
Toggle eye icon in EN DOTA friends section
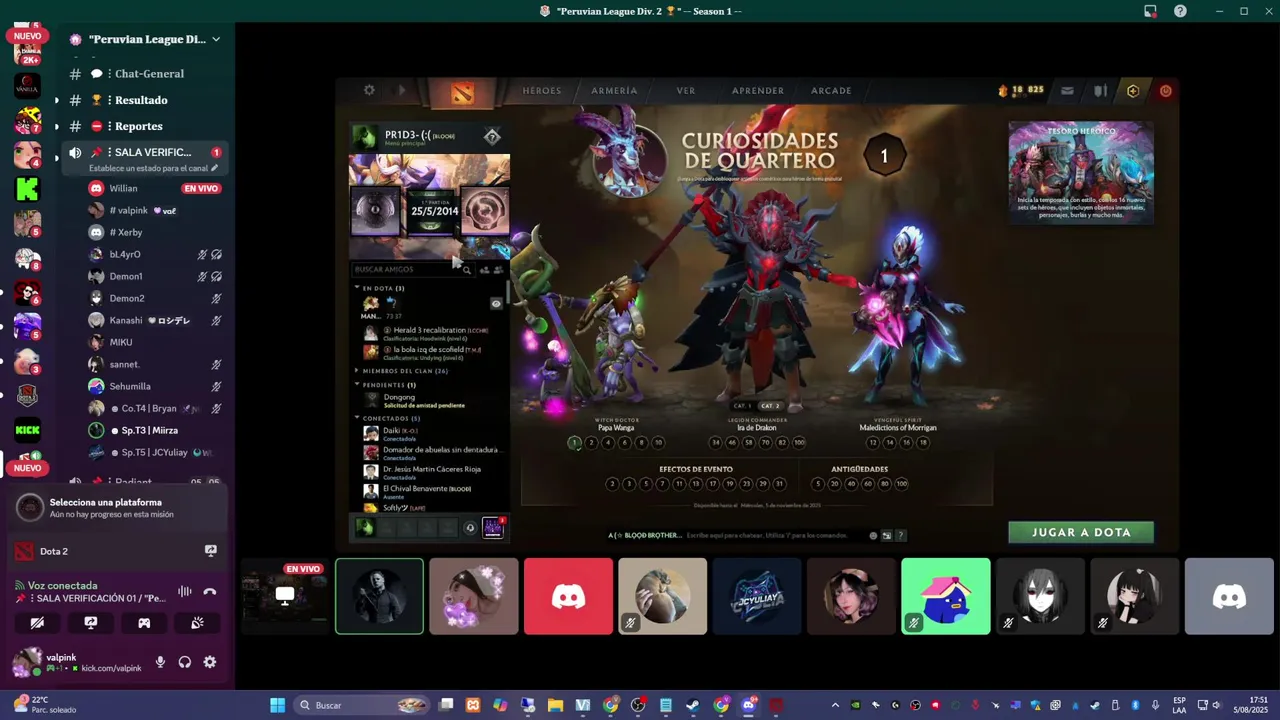coord(496,303)
